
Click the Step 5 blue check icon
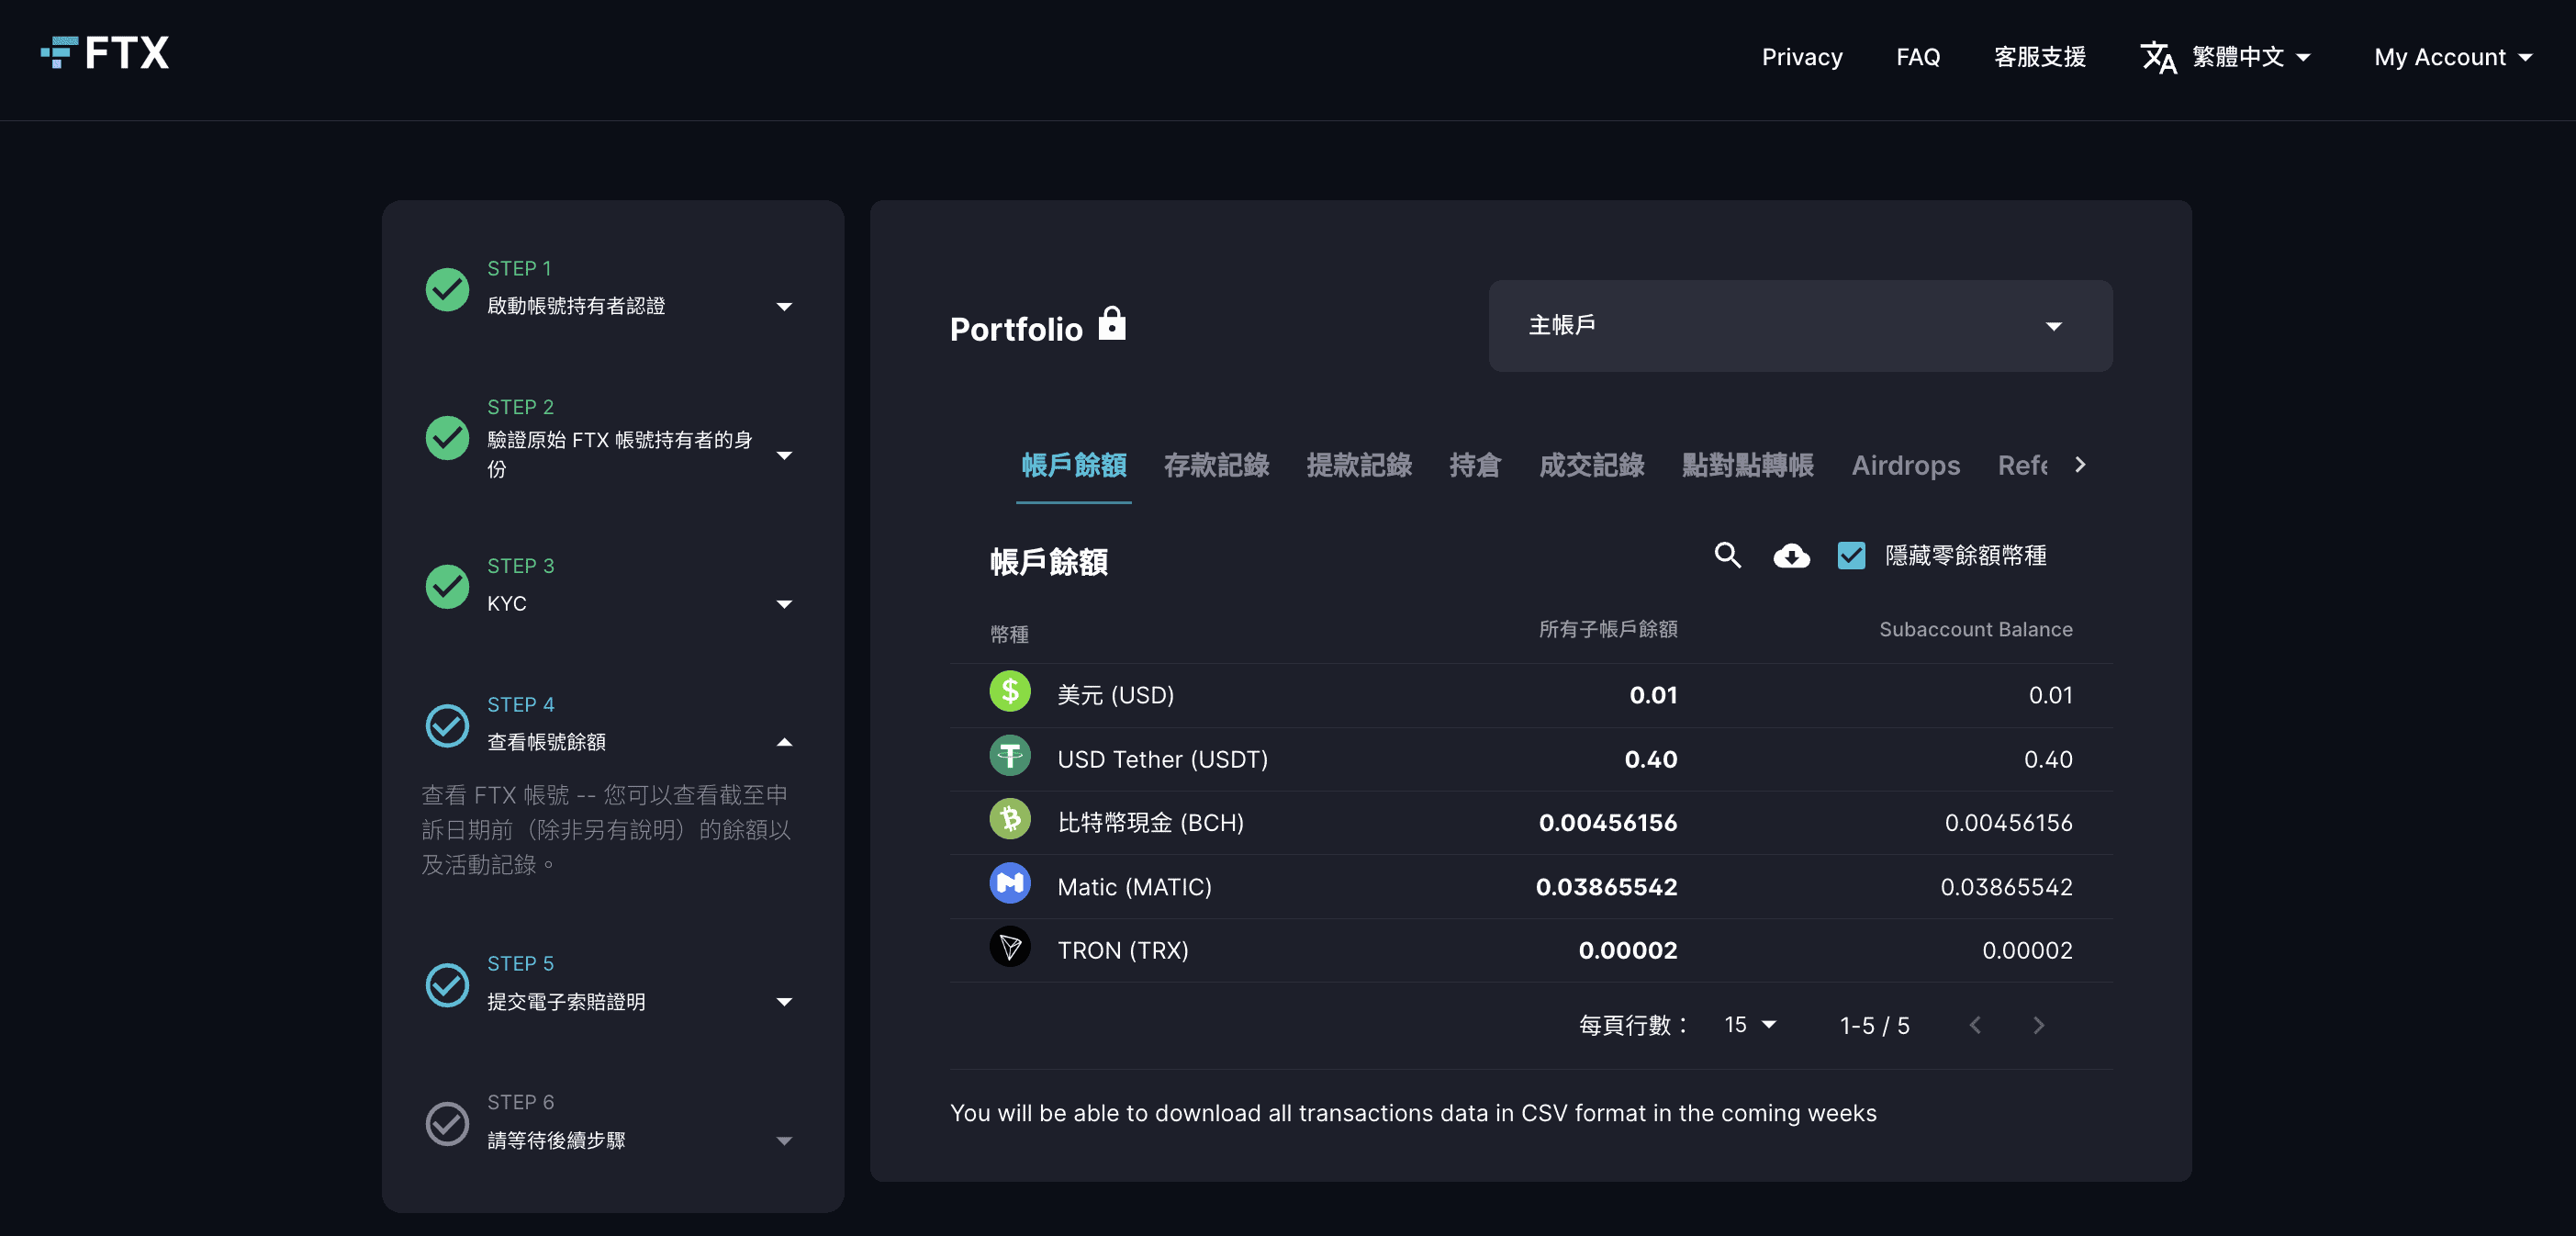[447, 985]
